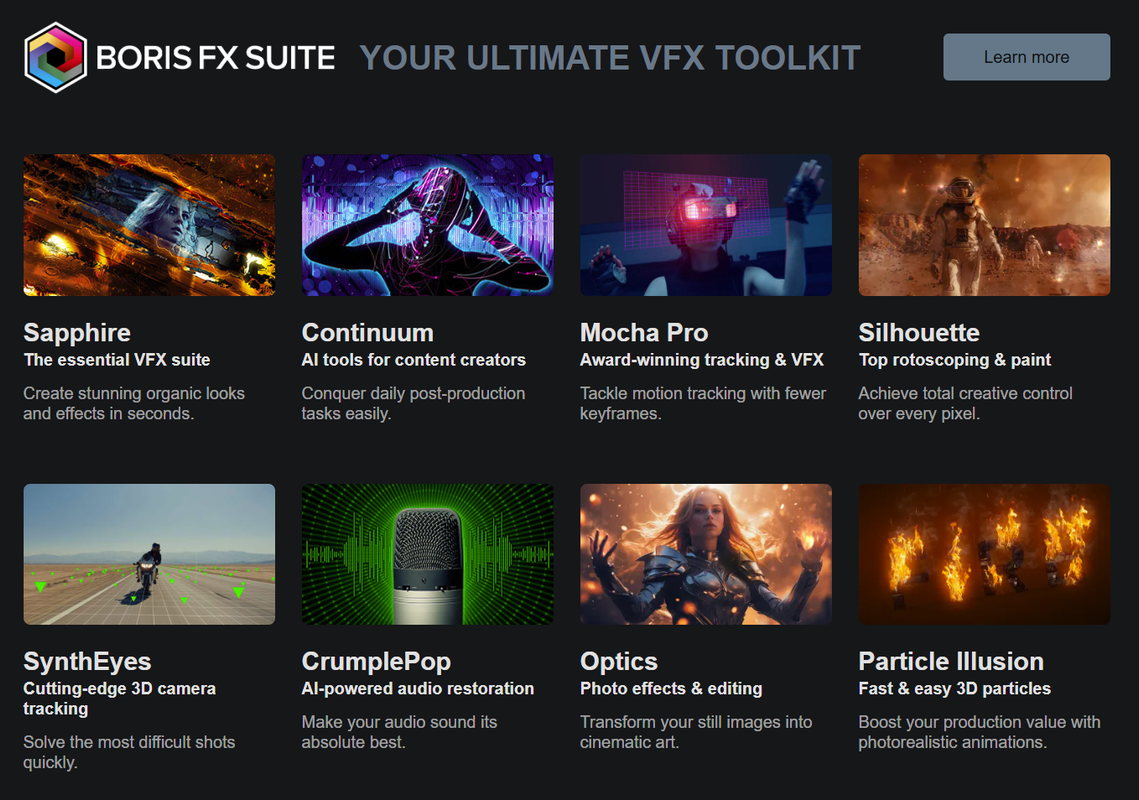Click the Mocha Pro title link

click(x=644, y=333)
